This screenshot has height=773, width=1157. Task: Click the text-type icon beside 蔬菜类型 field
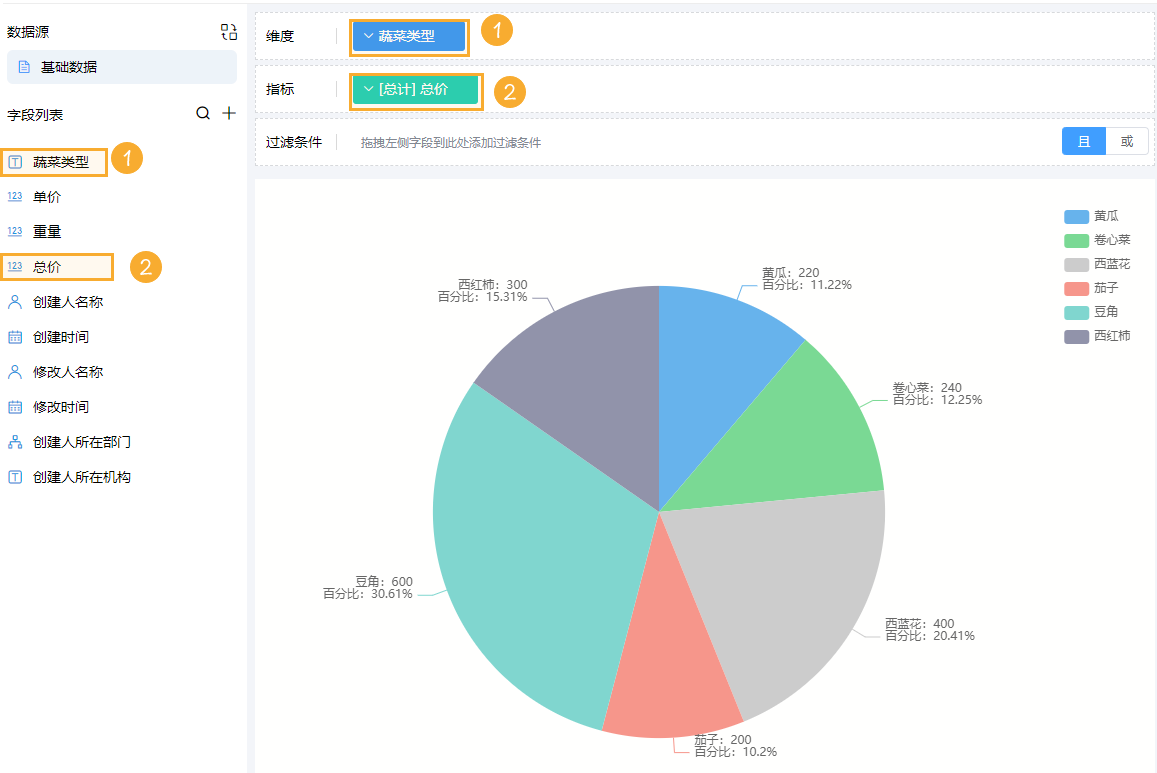(x=15, y=162)
